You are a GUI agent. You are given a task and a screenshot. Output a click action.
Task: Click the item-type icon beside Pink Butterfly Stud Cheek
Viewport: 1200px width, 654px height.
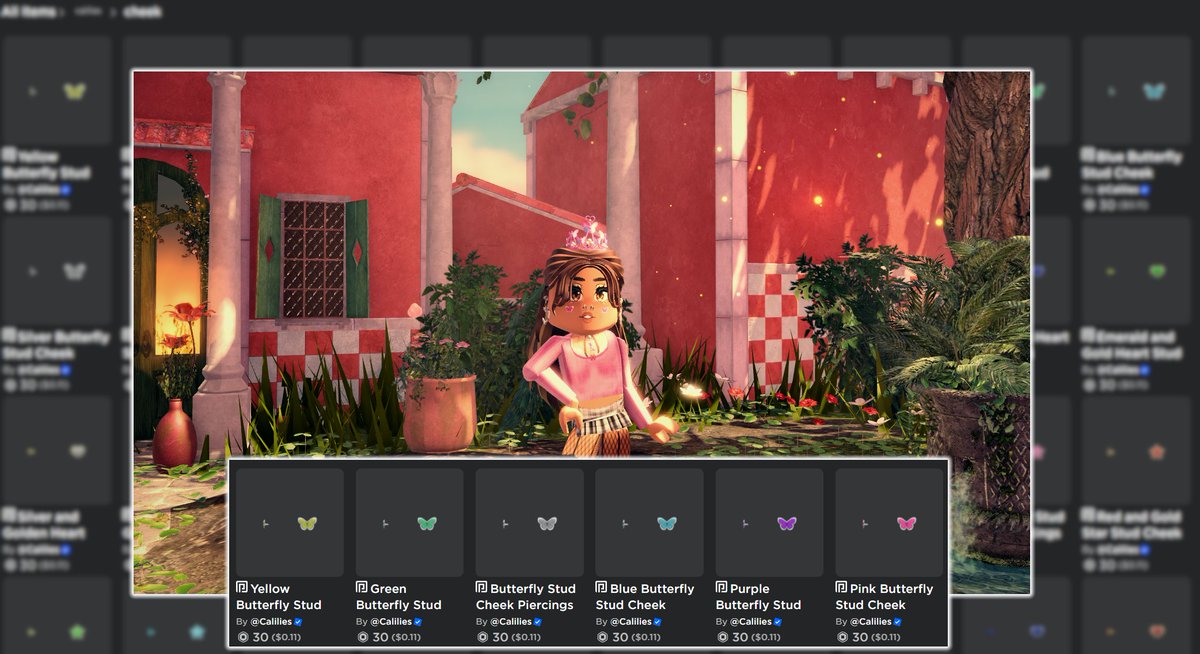coord(842,588)
